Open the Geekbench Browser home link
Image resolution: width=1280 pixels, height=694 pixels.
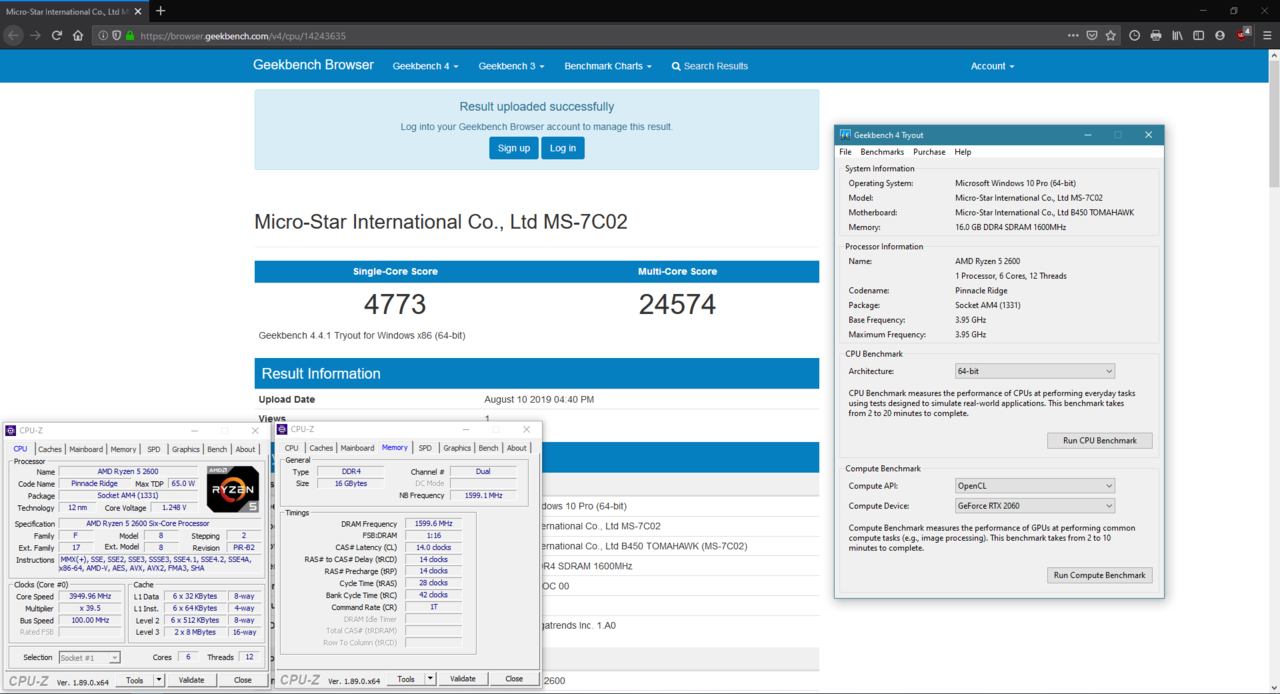point(313,65)
